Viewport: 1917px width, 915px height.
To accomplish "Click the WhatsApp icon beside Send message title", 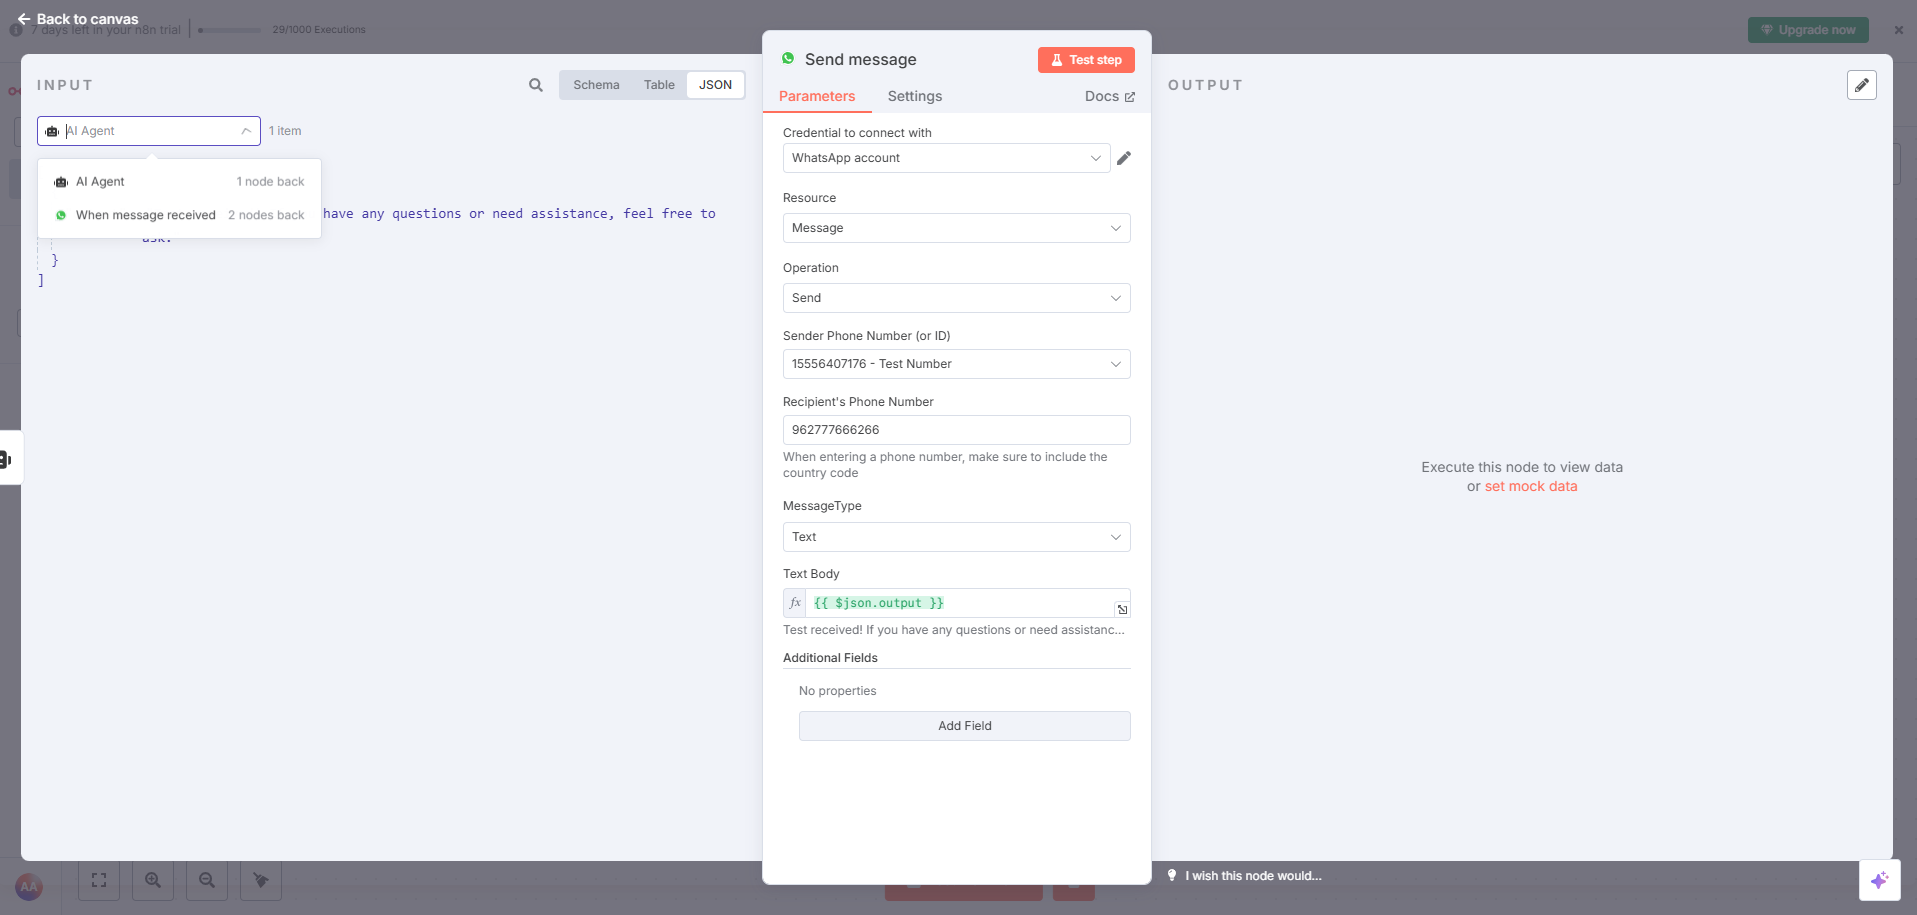I will [788, 59].
